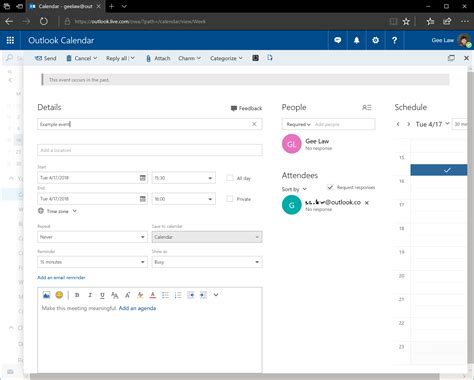Decrease paragraph indent
This screenshot has height=380, width=474.
pos(191,295)
